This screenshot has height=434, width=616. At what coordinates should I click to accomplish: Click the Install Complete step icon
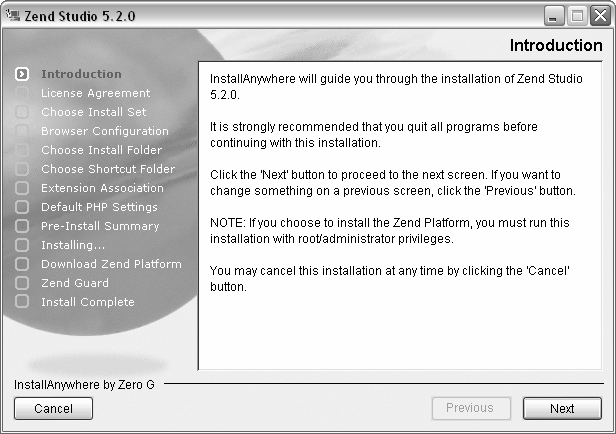coord(22,302)
